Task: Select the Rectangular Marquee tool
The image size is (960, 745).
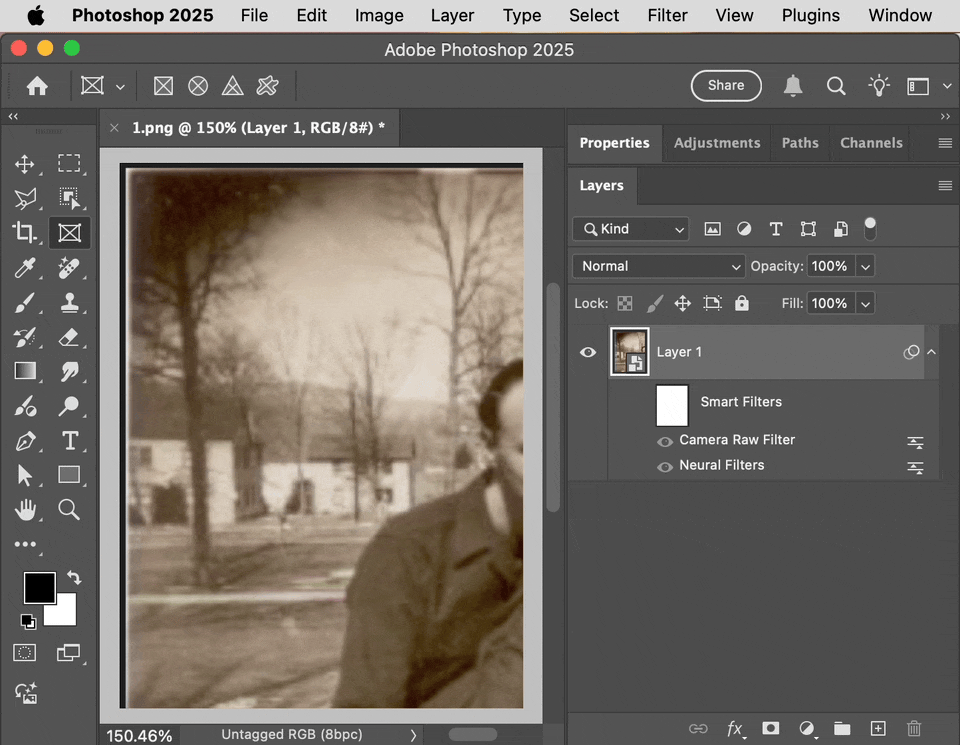Action: pyautogui.click(x=69, y=163)
